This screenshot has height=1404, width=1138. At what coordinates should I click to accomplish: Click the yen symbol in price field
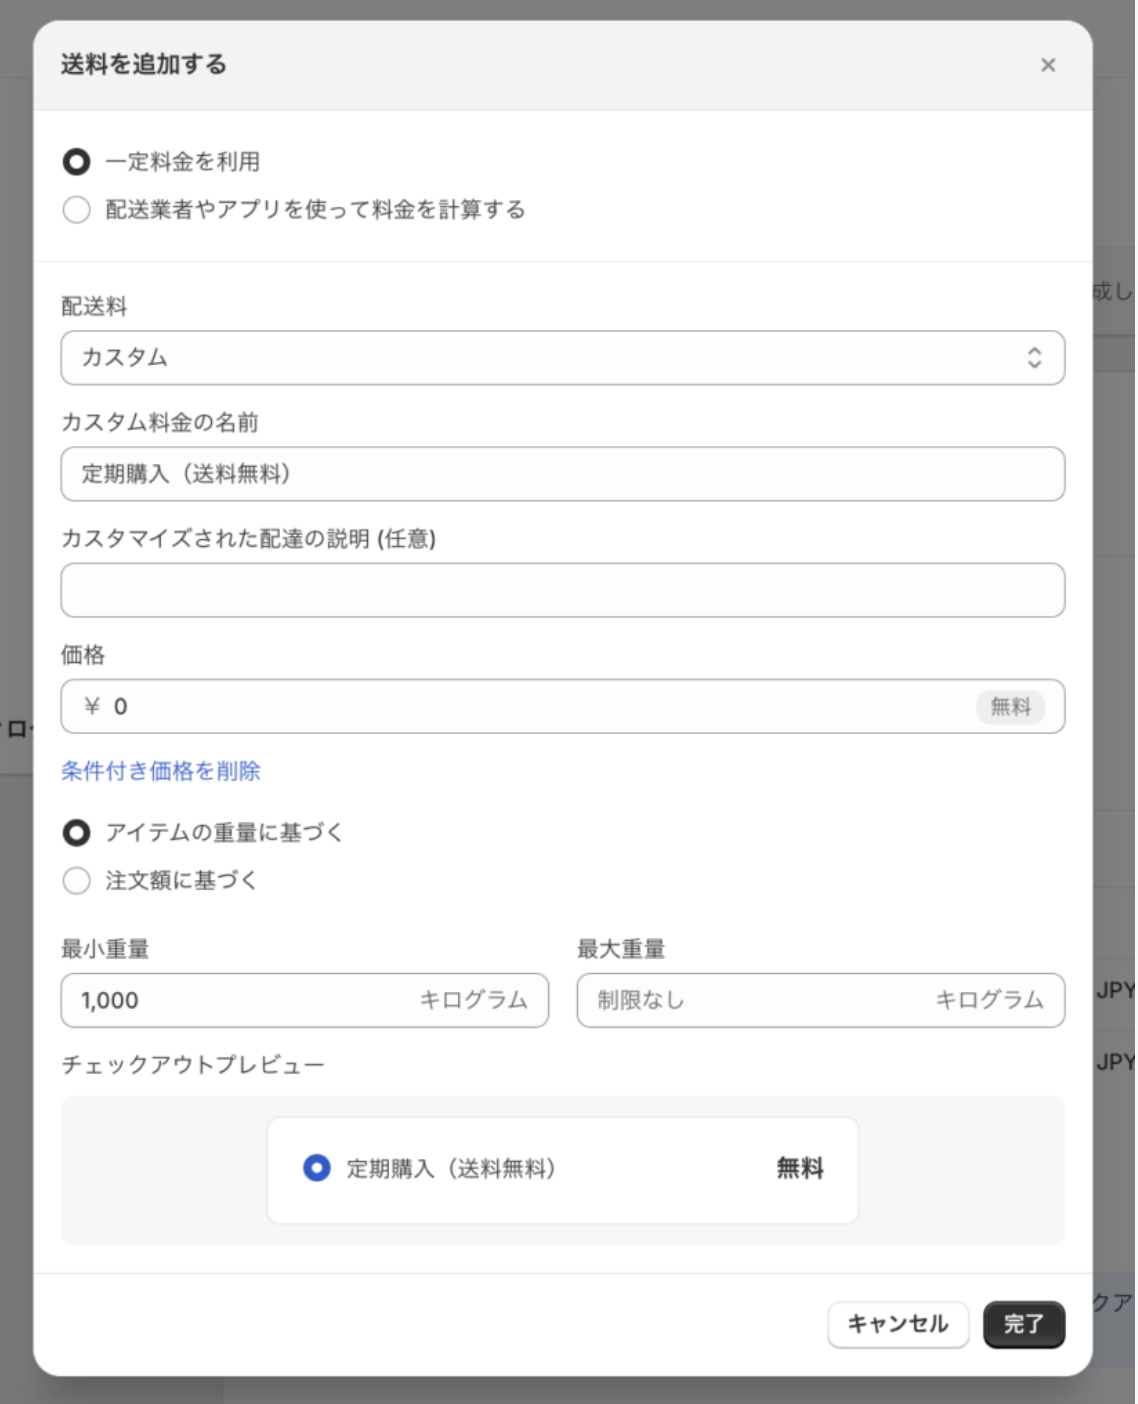[x=92, y=707]
